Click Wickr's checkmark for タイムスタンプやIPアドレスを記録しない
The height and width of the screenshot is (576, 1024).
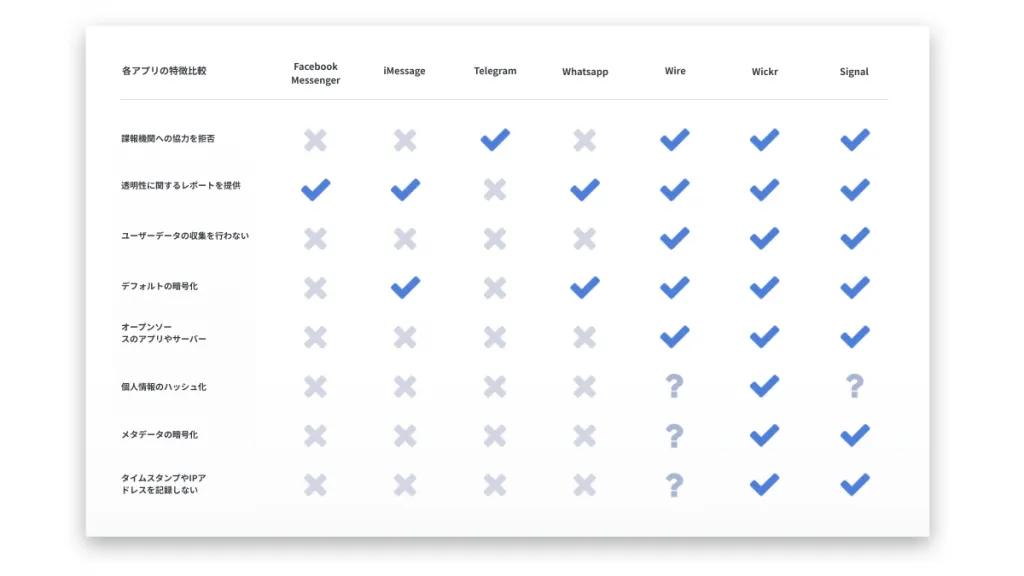764,485
